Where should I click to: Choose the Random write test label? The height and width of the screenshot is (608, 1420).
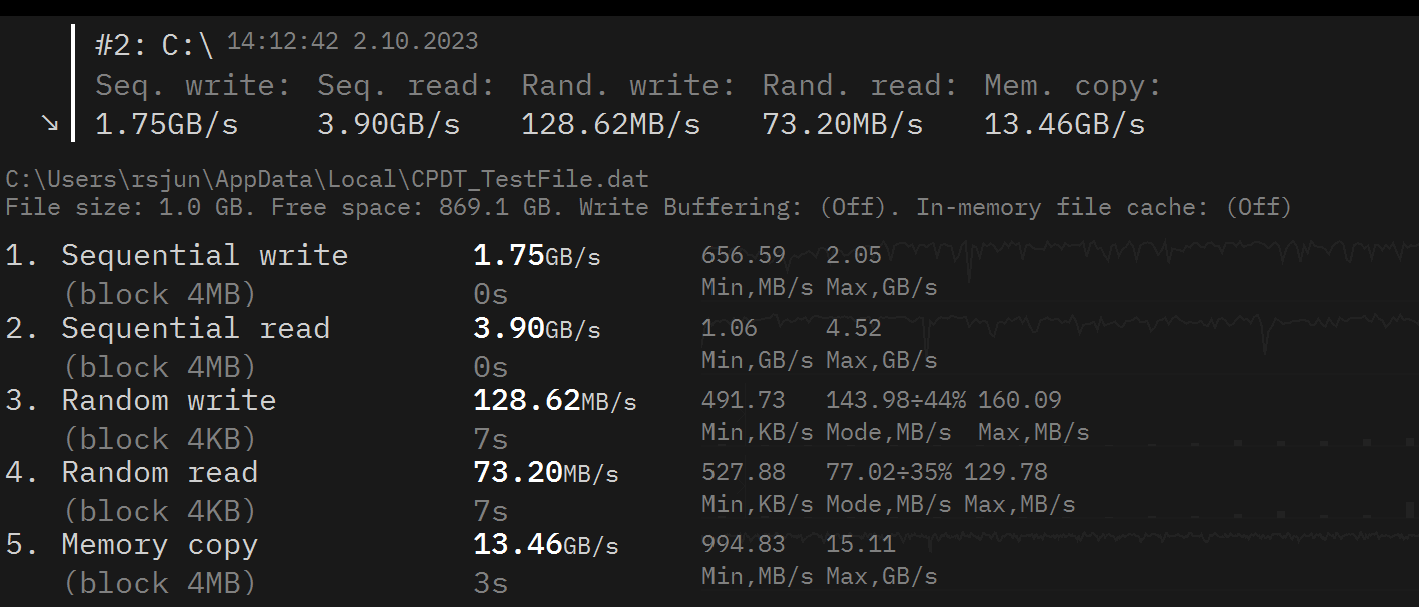[x=168, y=400]
